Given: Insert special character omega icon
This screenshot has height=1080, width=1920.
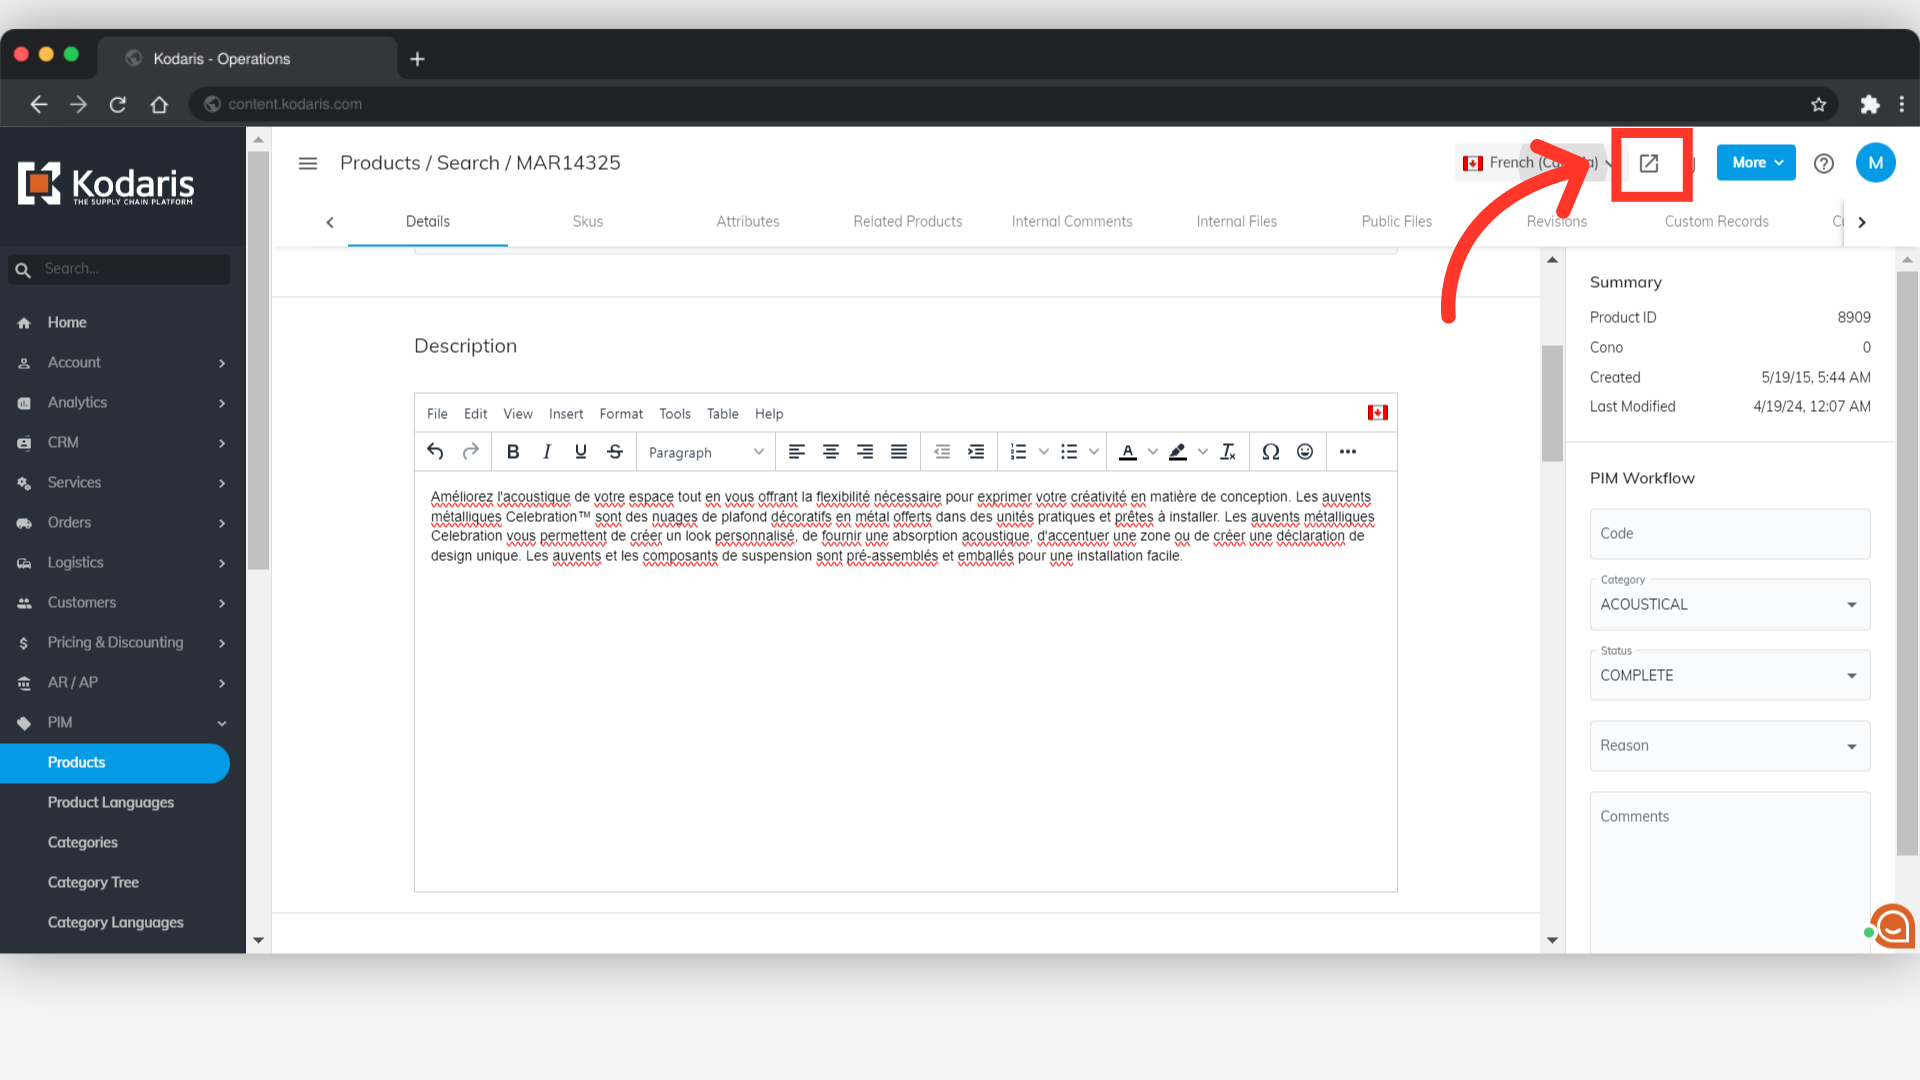Looking at the screenshot, I should point(1270,452).
